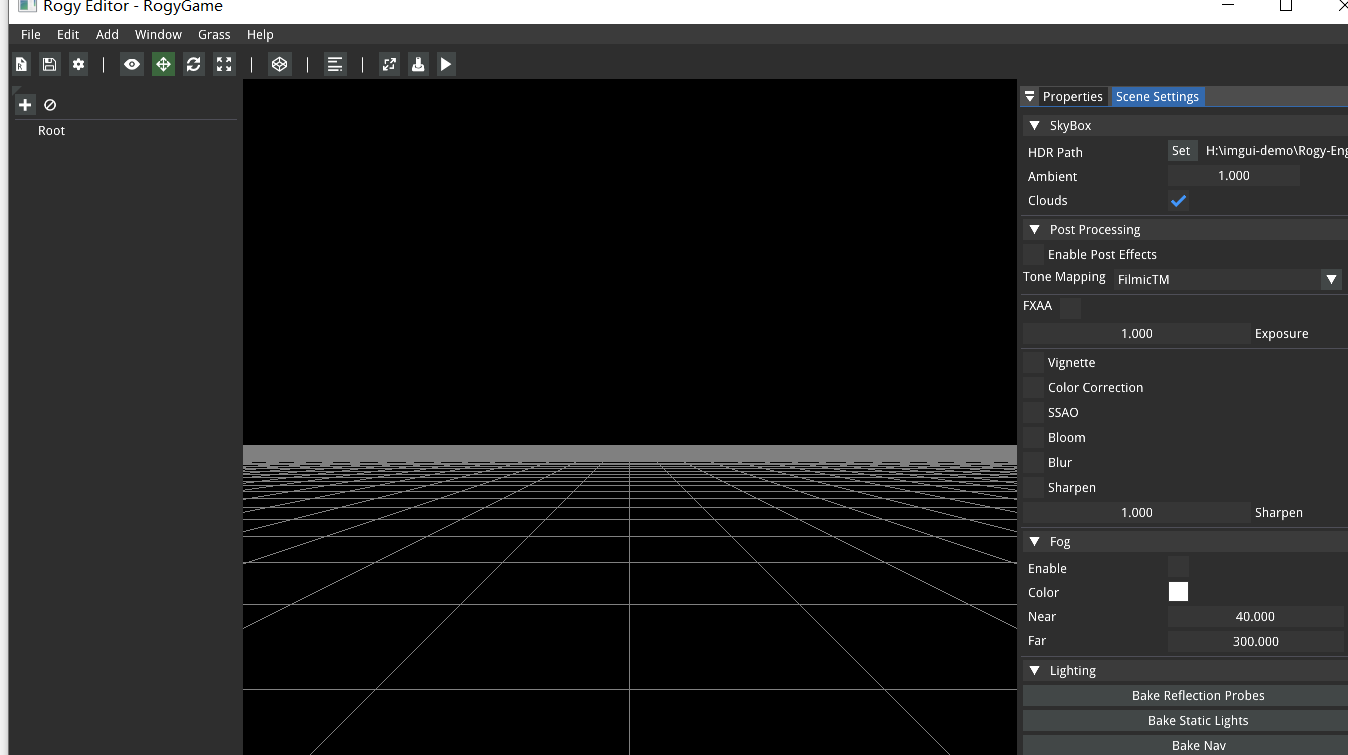The image size is (1348, 755).
Task: Open project settings gear icon
Action: tap(78, 64)
